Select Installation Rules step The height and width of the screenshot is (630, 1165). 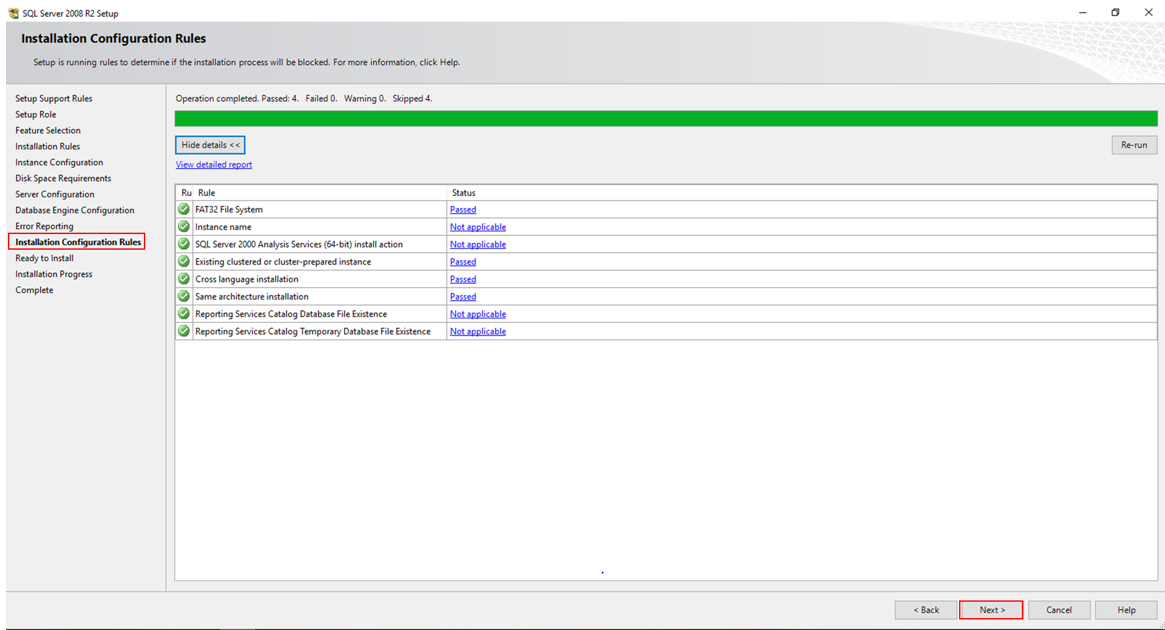[48, 146]
